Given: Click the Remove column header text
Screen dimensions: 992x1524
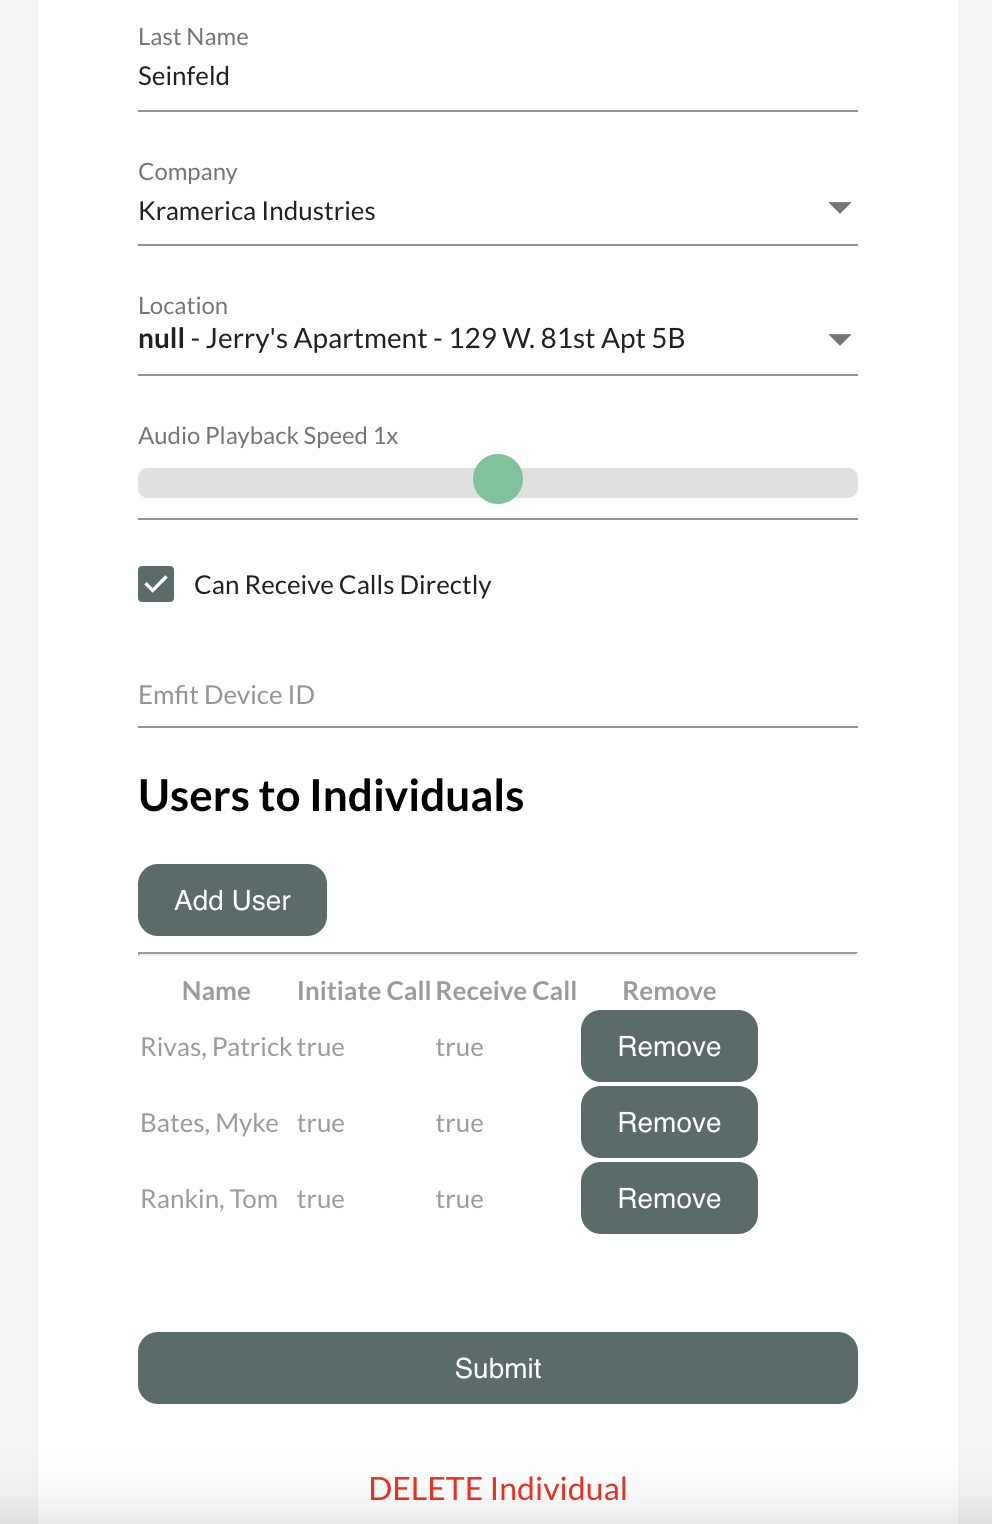Looking at the screenshot, I should click(x=669, y=991).
